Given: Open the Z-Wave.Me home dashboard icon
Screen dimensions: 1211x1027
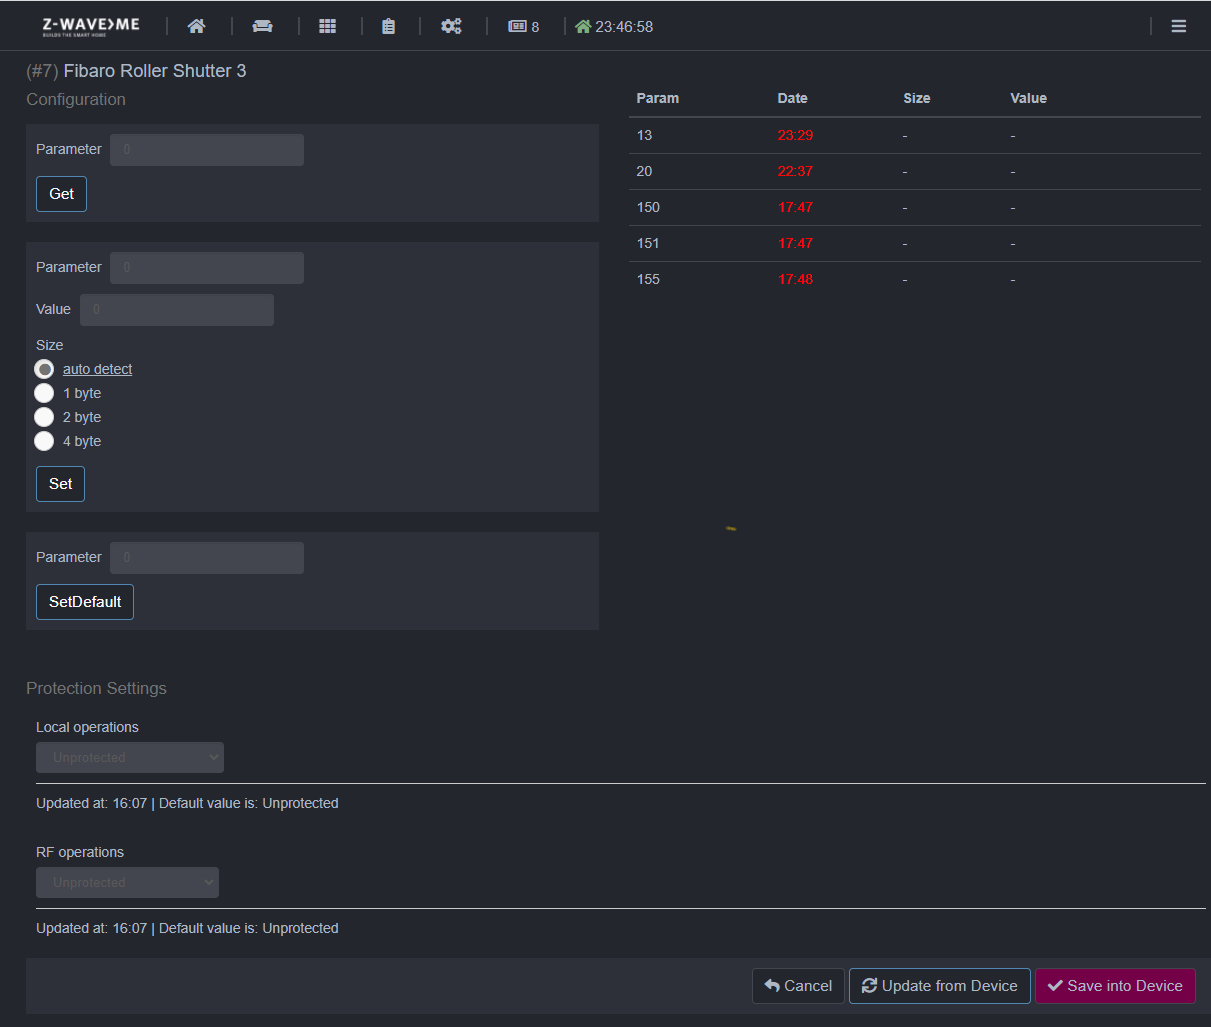Looking at the screenshot, I should 196,25.
